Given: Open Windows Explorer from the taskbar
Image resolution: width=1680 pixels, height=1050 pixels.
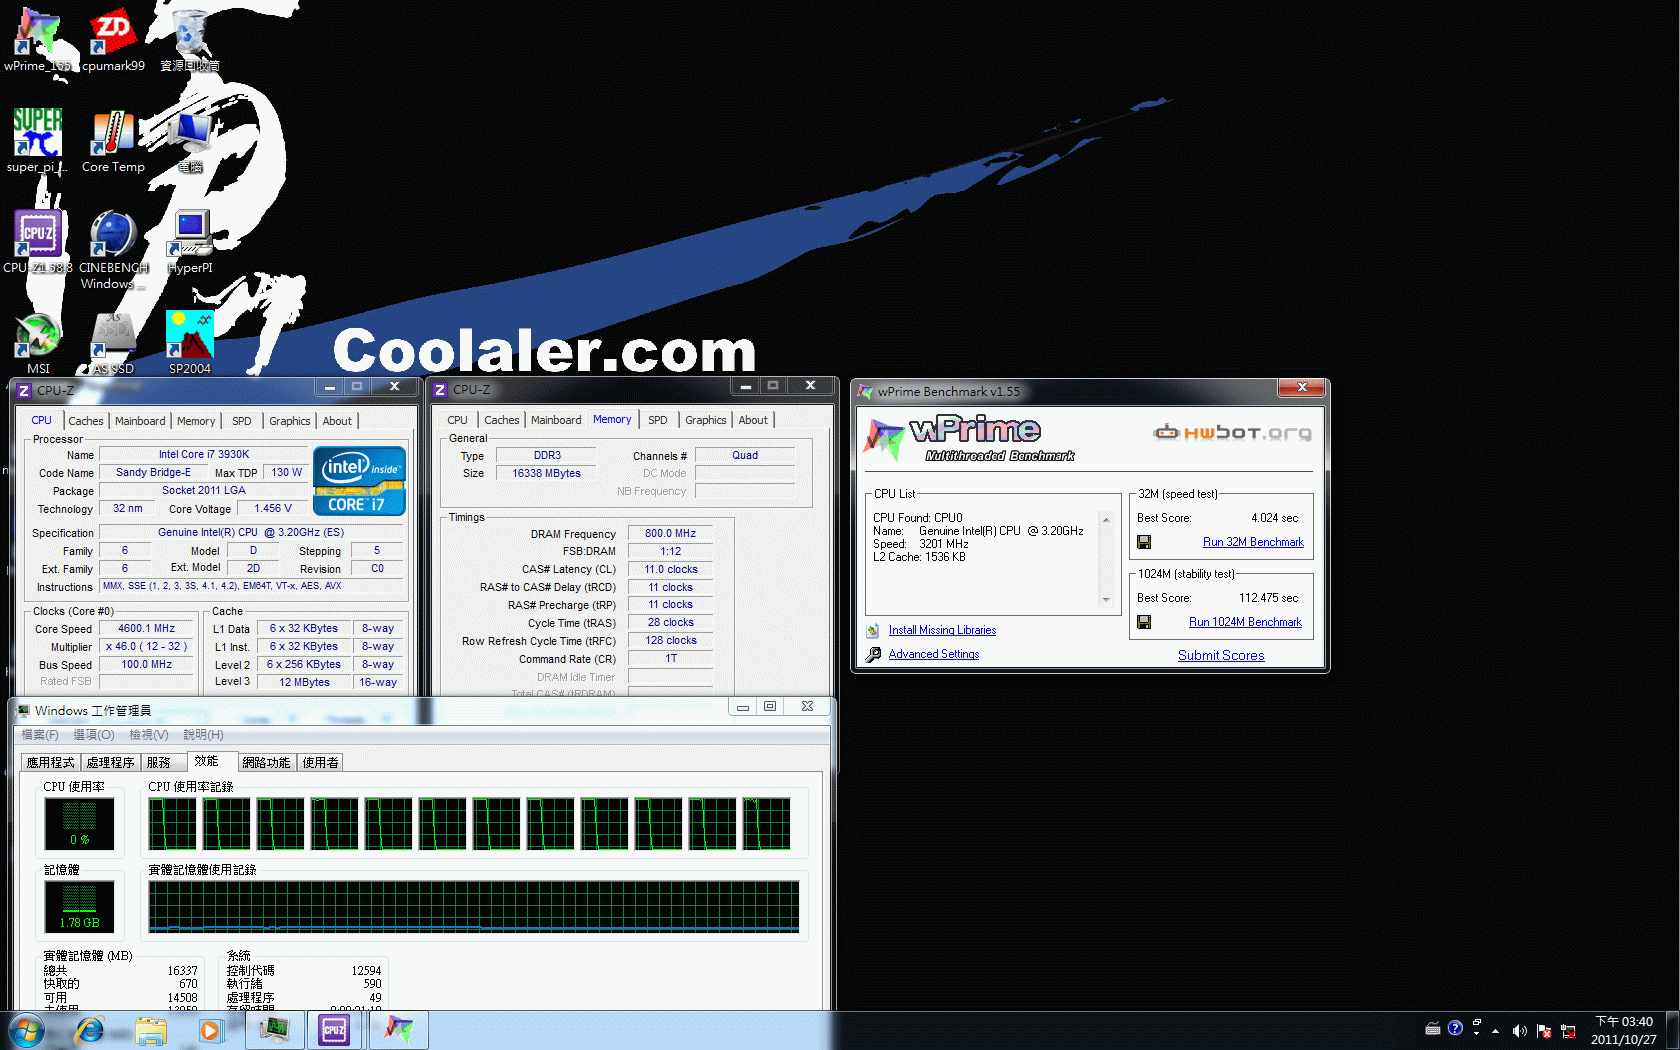Looking at the screenshot, I should (x=150, y=1030).
